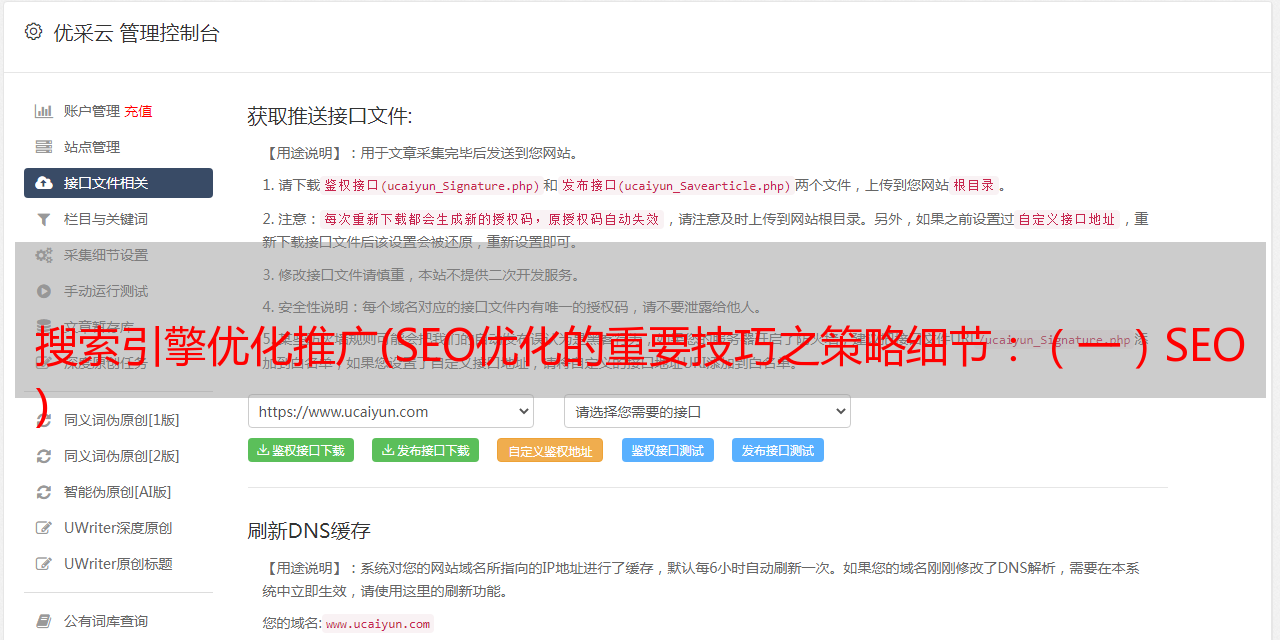1280x640 pixels.
Task: Click the 刷新DNS缓存 heading
Action: pyautogui.click(x=309, y=531)
